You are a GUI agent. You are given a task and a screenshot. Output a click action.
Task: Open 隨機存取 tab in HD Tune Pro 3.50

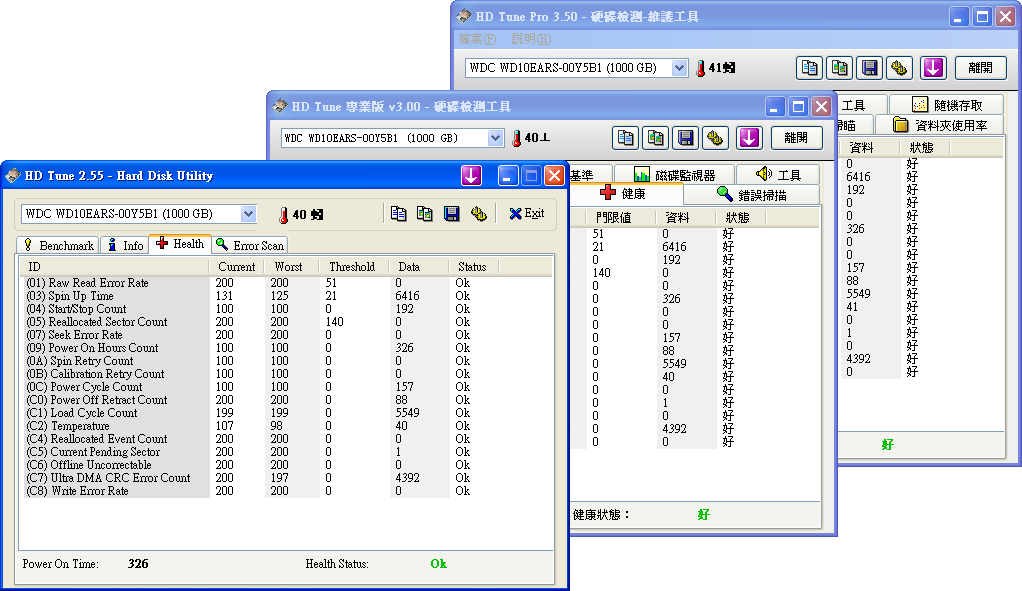(947, 105)
